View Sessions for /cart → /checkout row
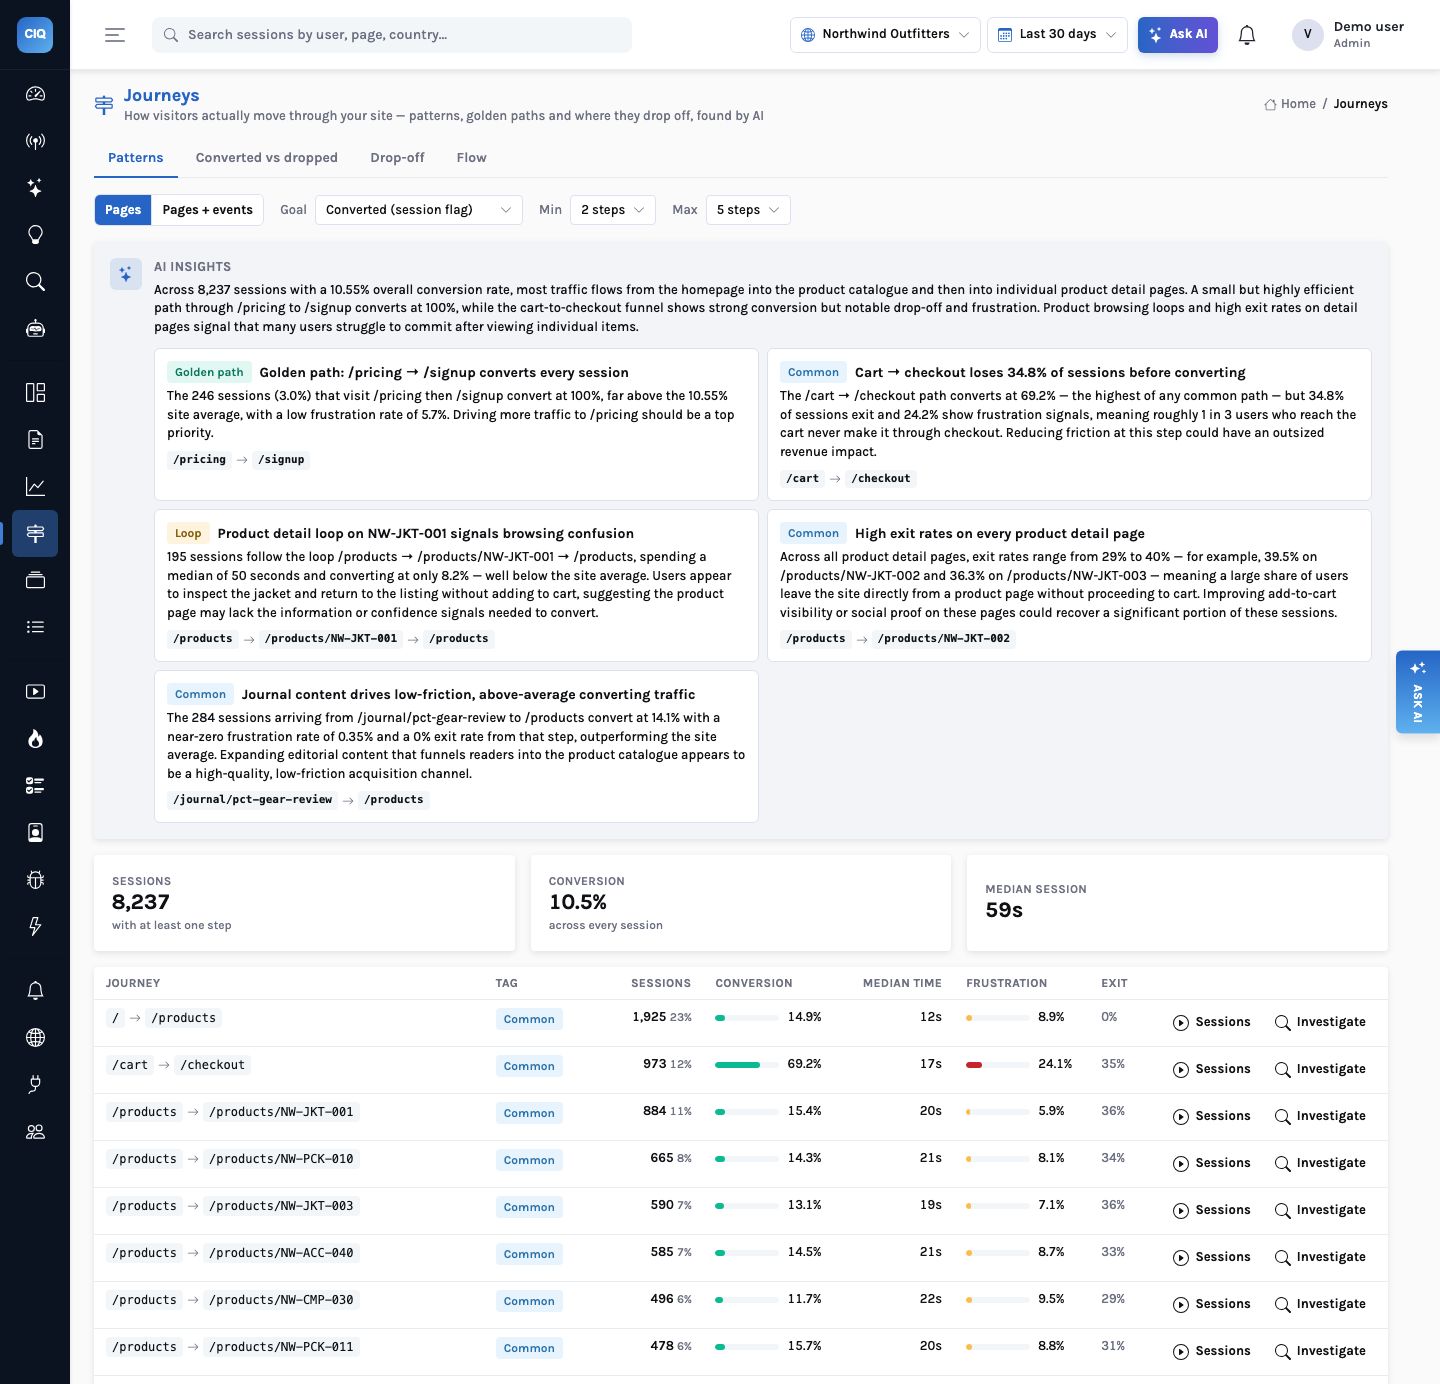The image size is (1440, 1384). 1212,1069
